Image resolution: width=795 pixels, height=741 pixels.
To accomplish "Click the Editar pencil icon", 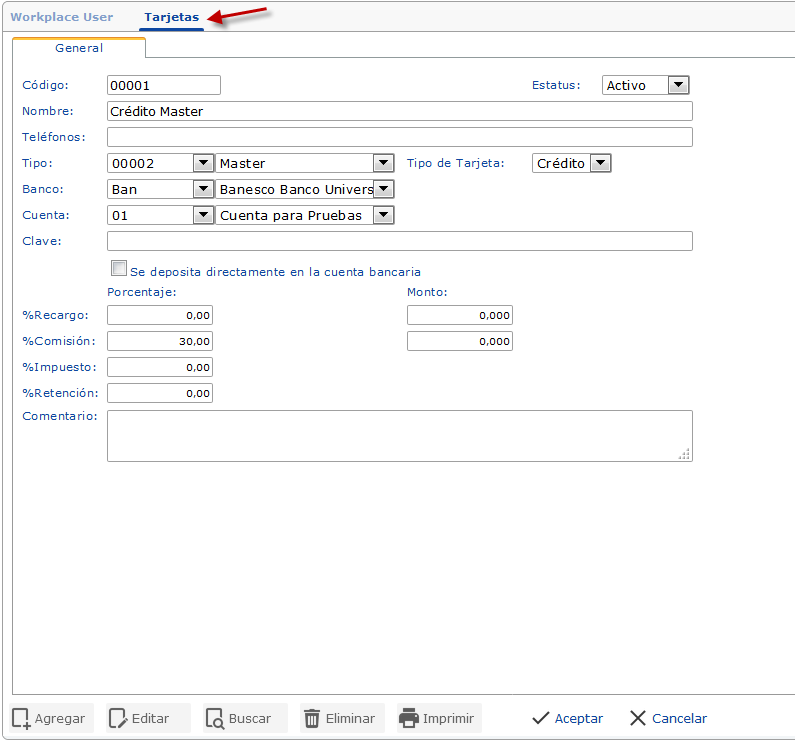I will point(118,718).
